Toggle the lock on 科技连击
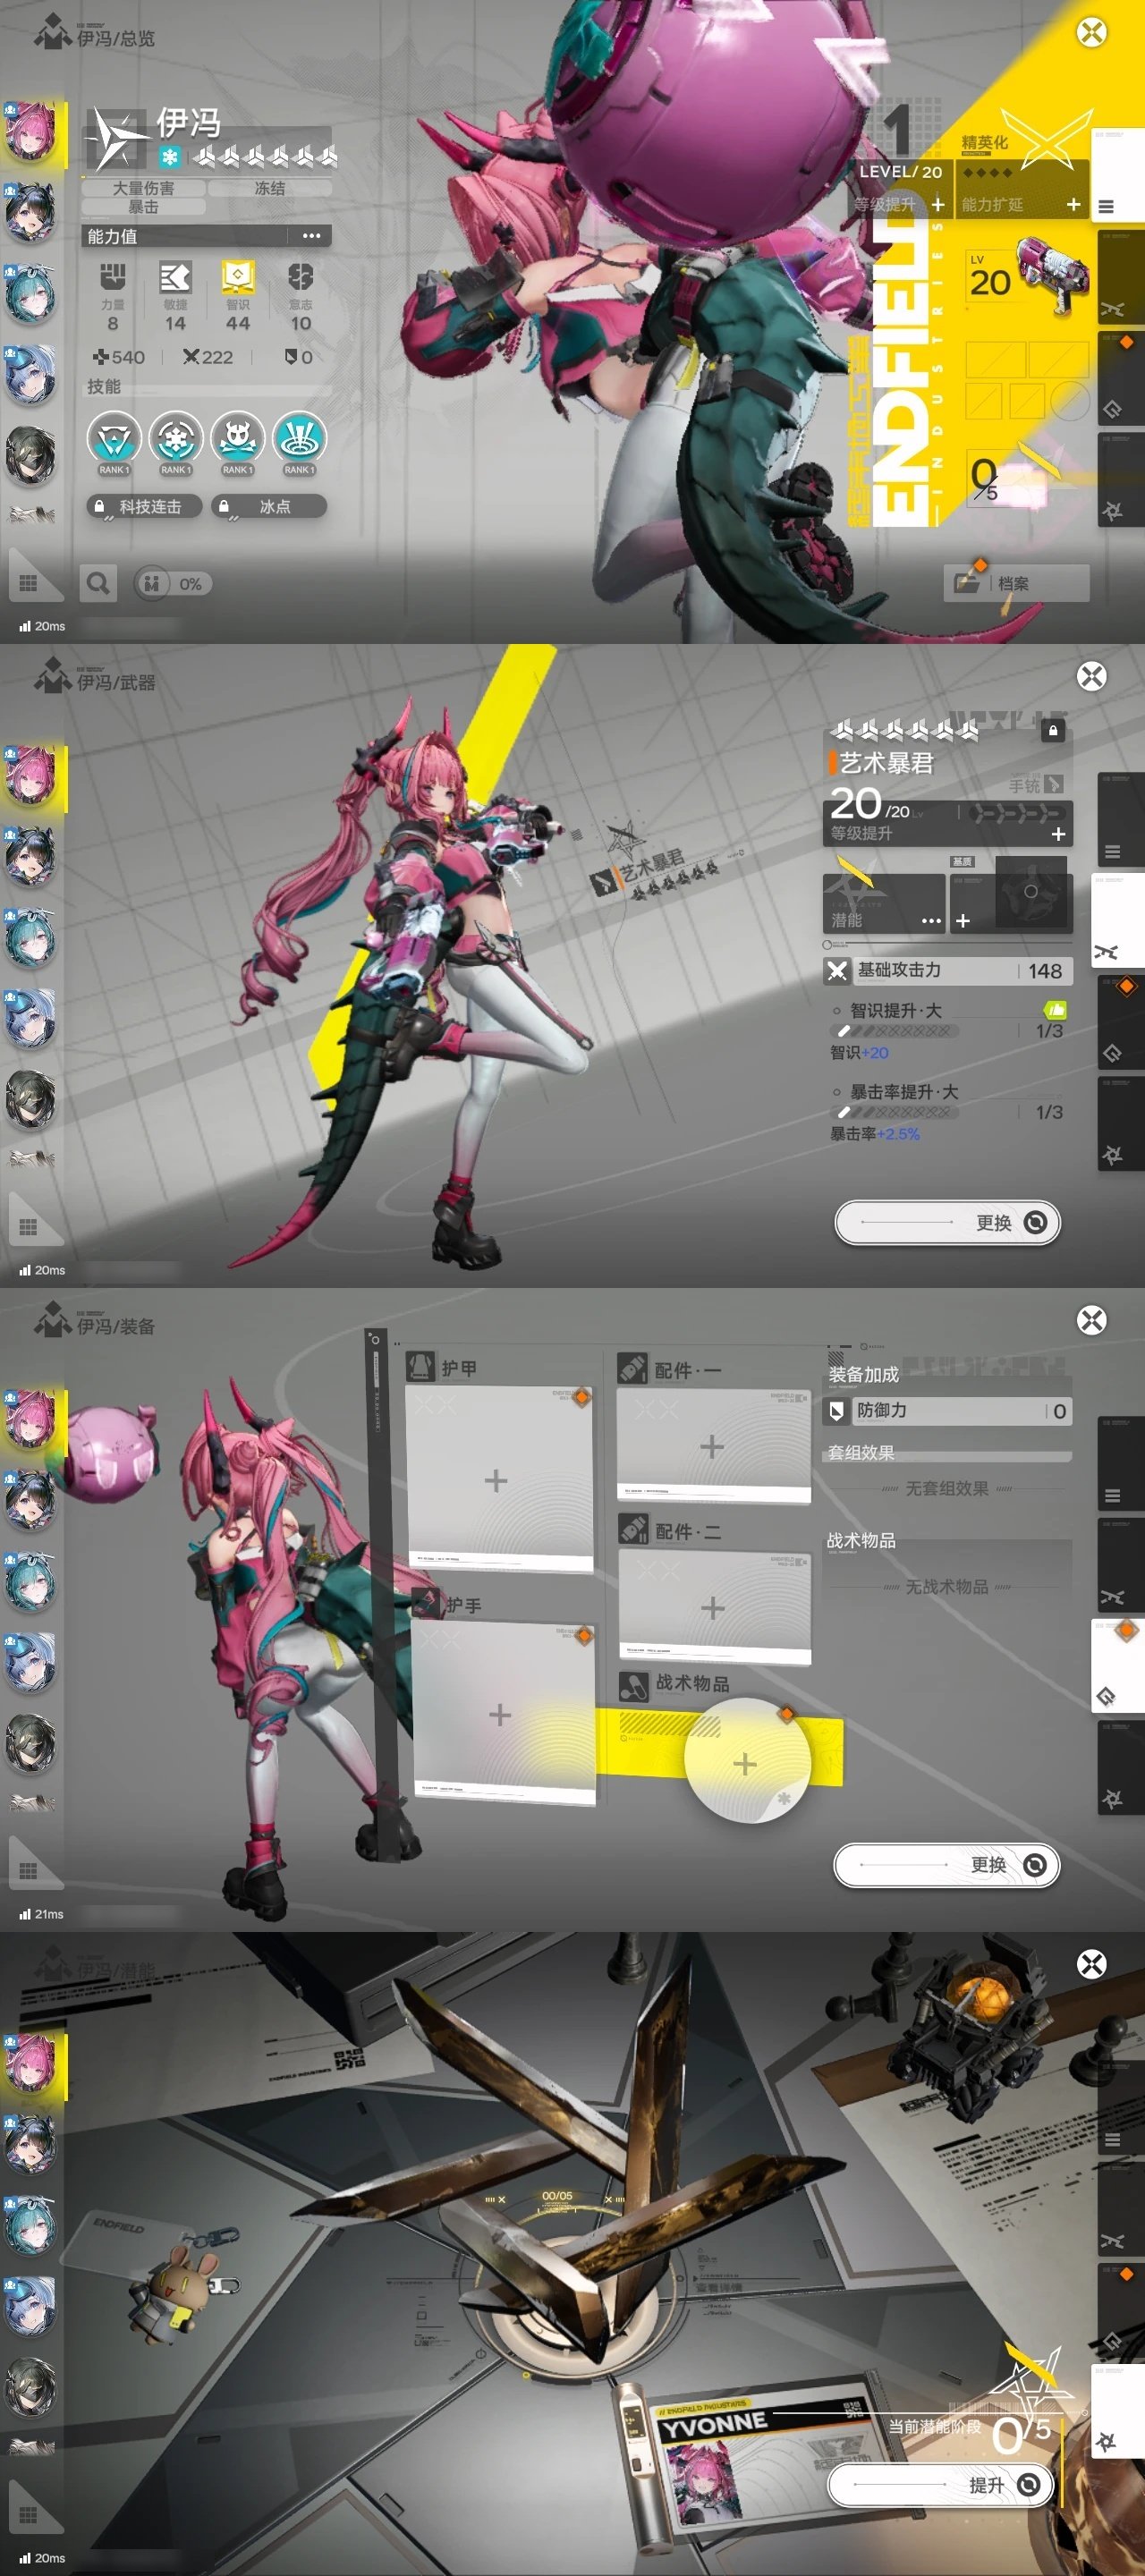 99,507
